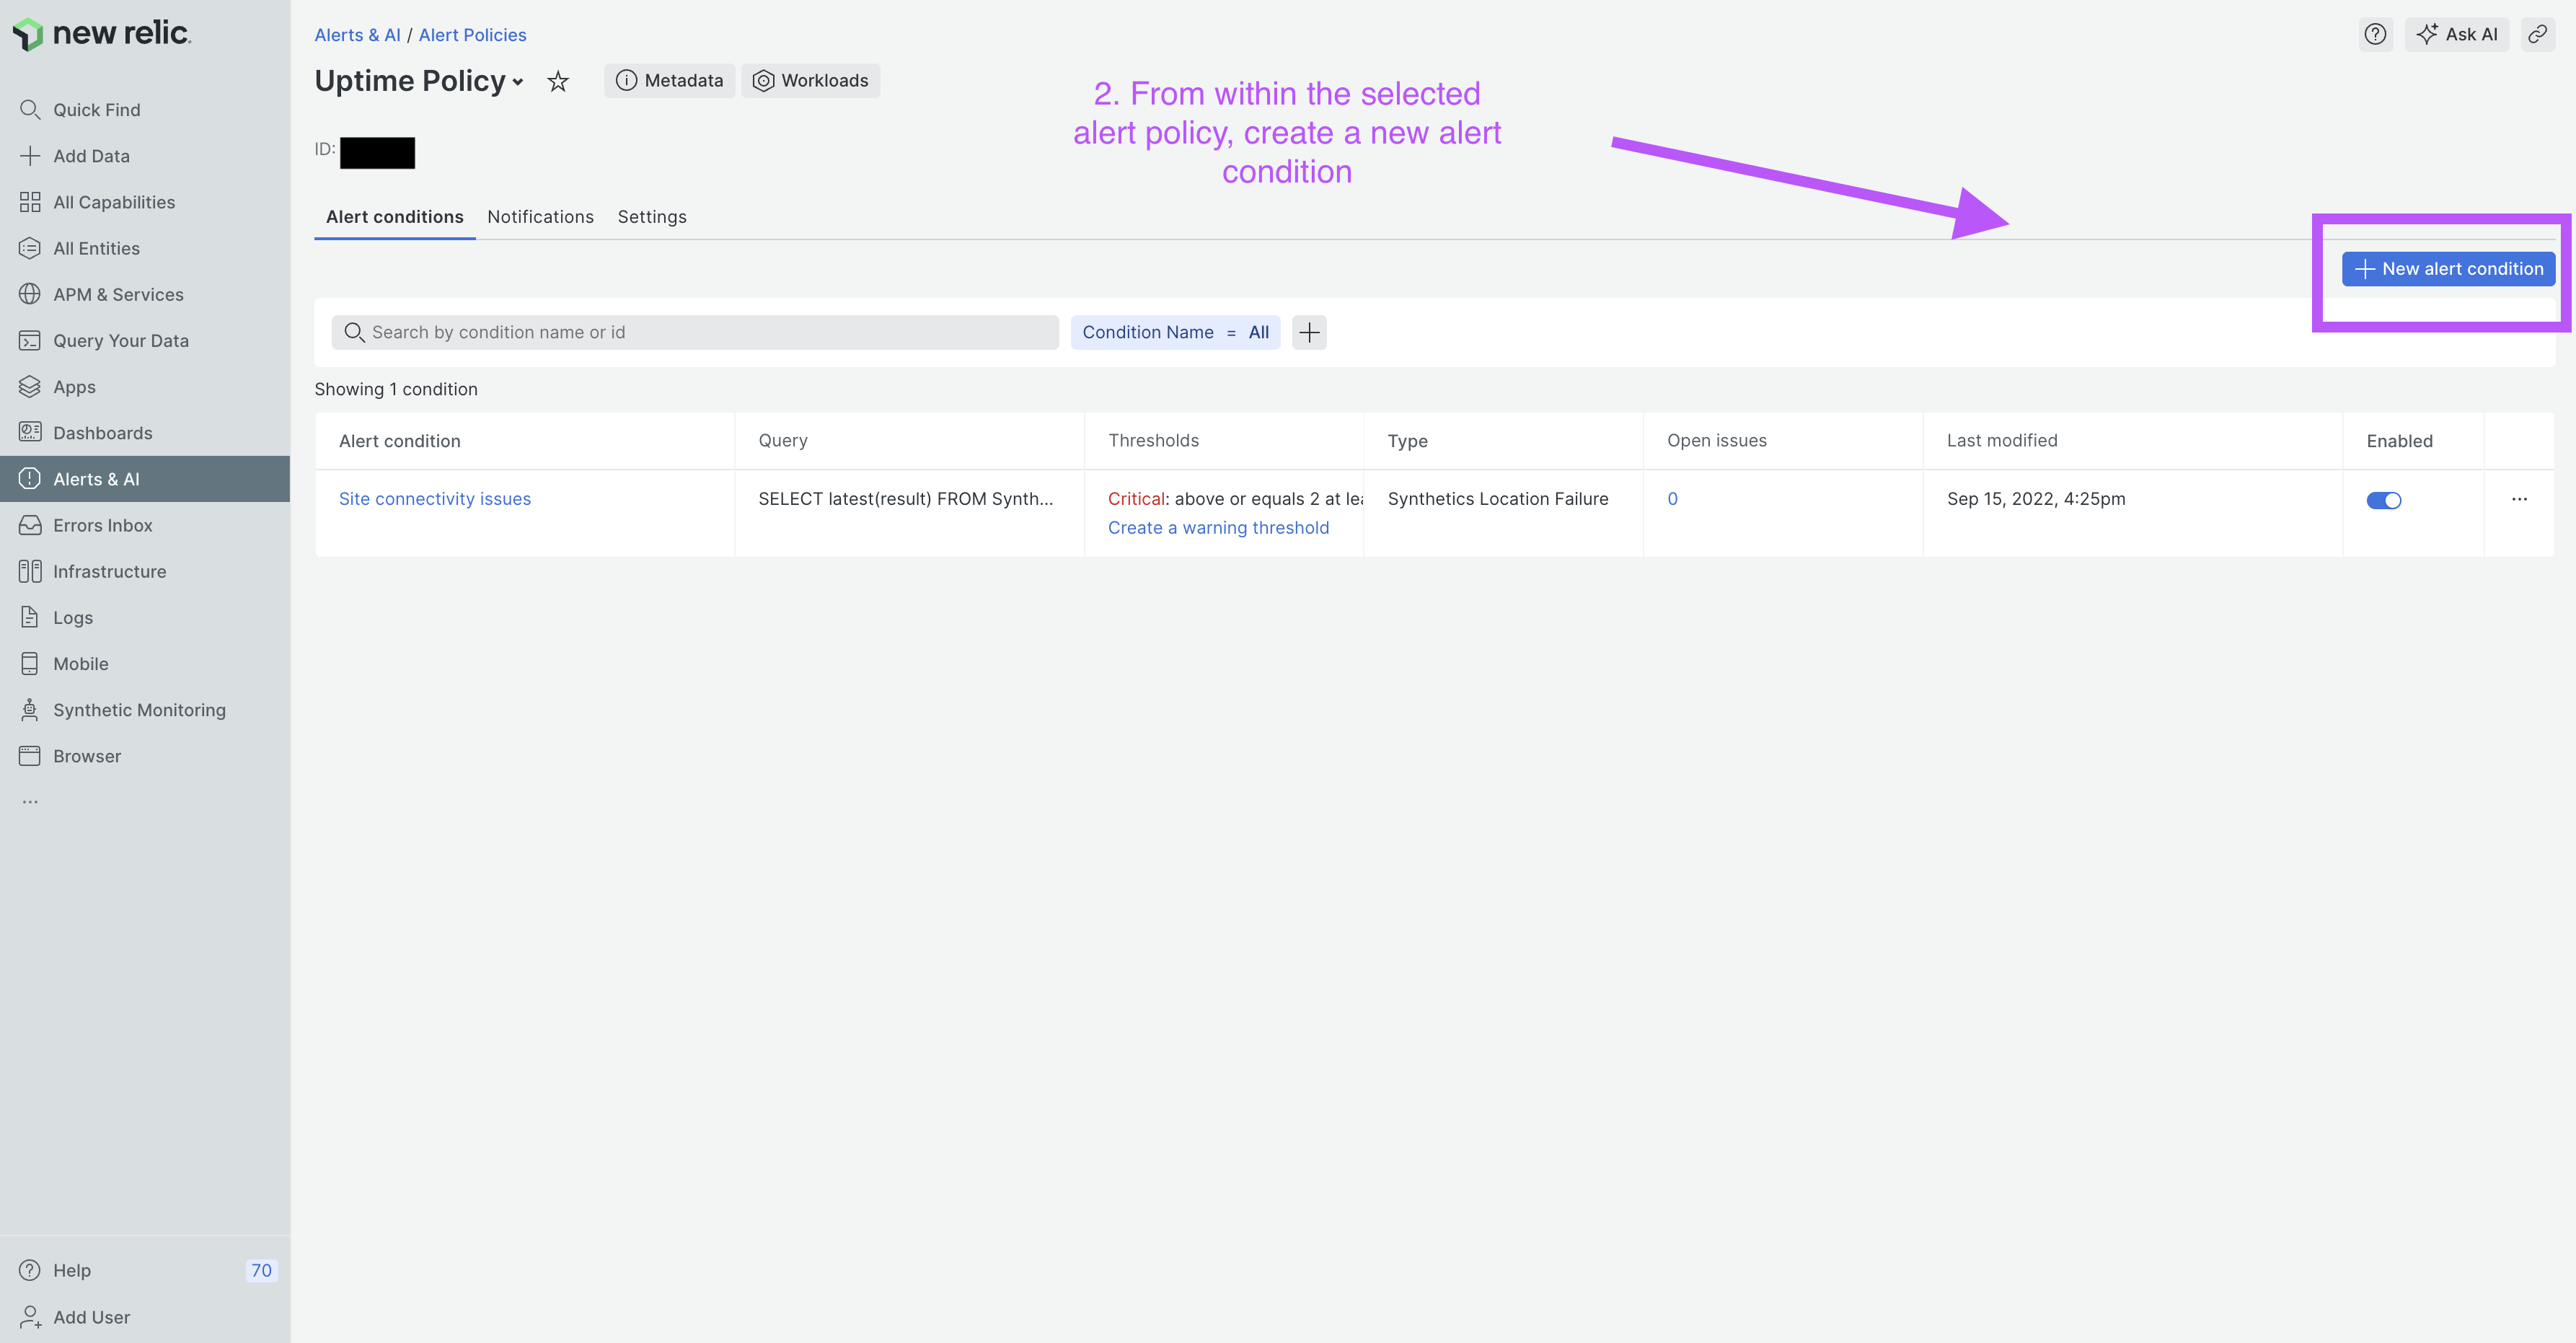The height and width of the screenshot is (1343, 2576).
Task: Click New alert condition button
Action: pyautogui.click(x=2448, y=269)
